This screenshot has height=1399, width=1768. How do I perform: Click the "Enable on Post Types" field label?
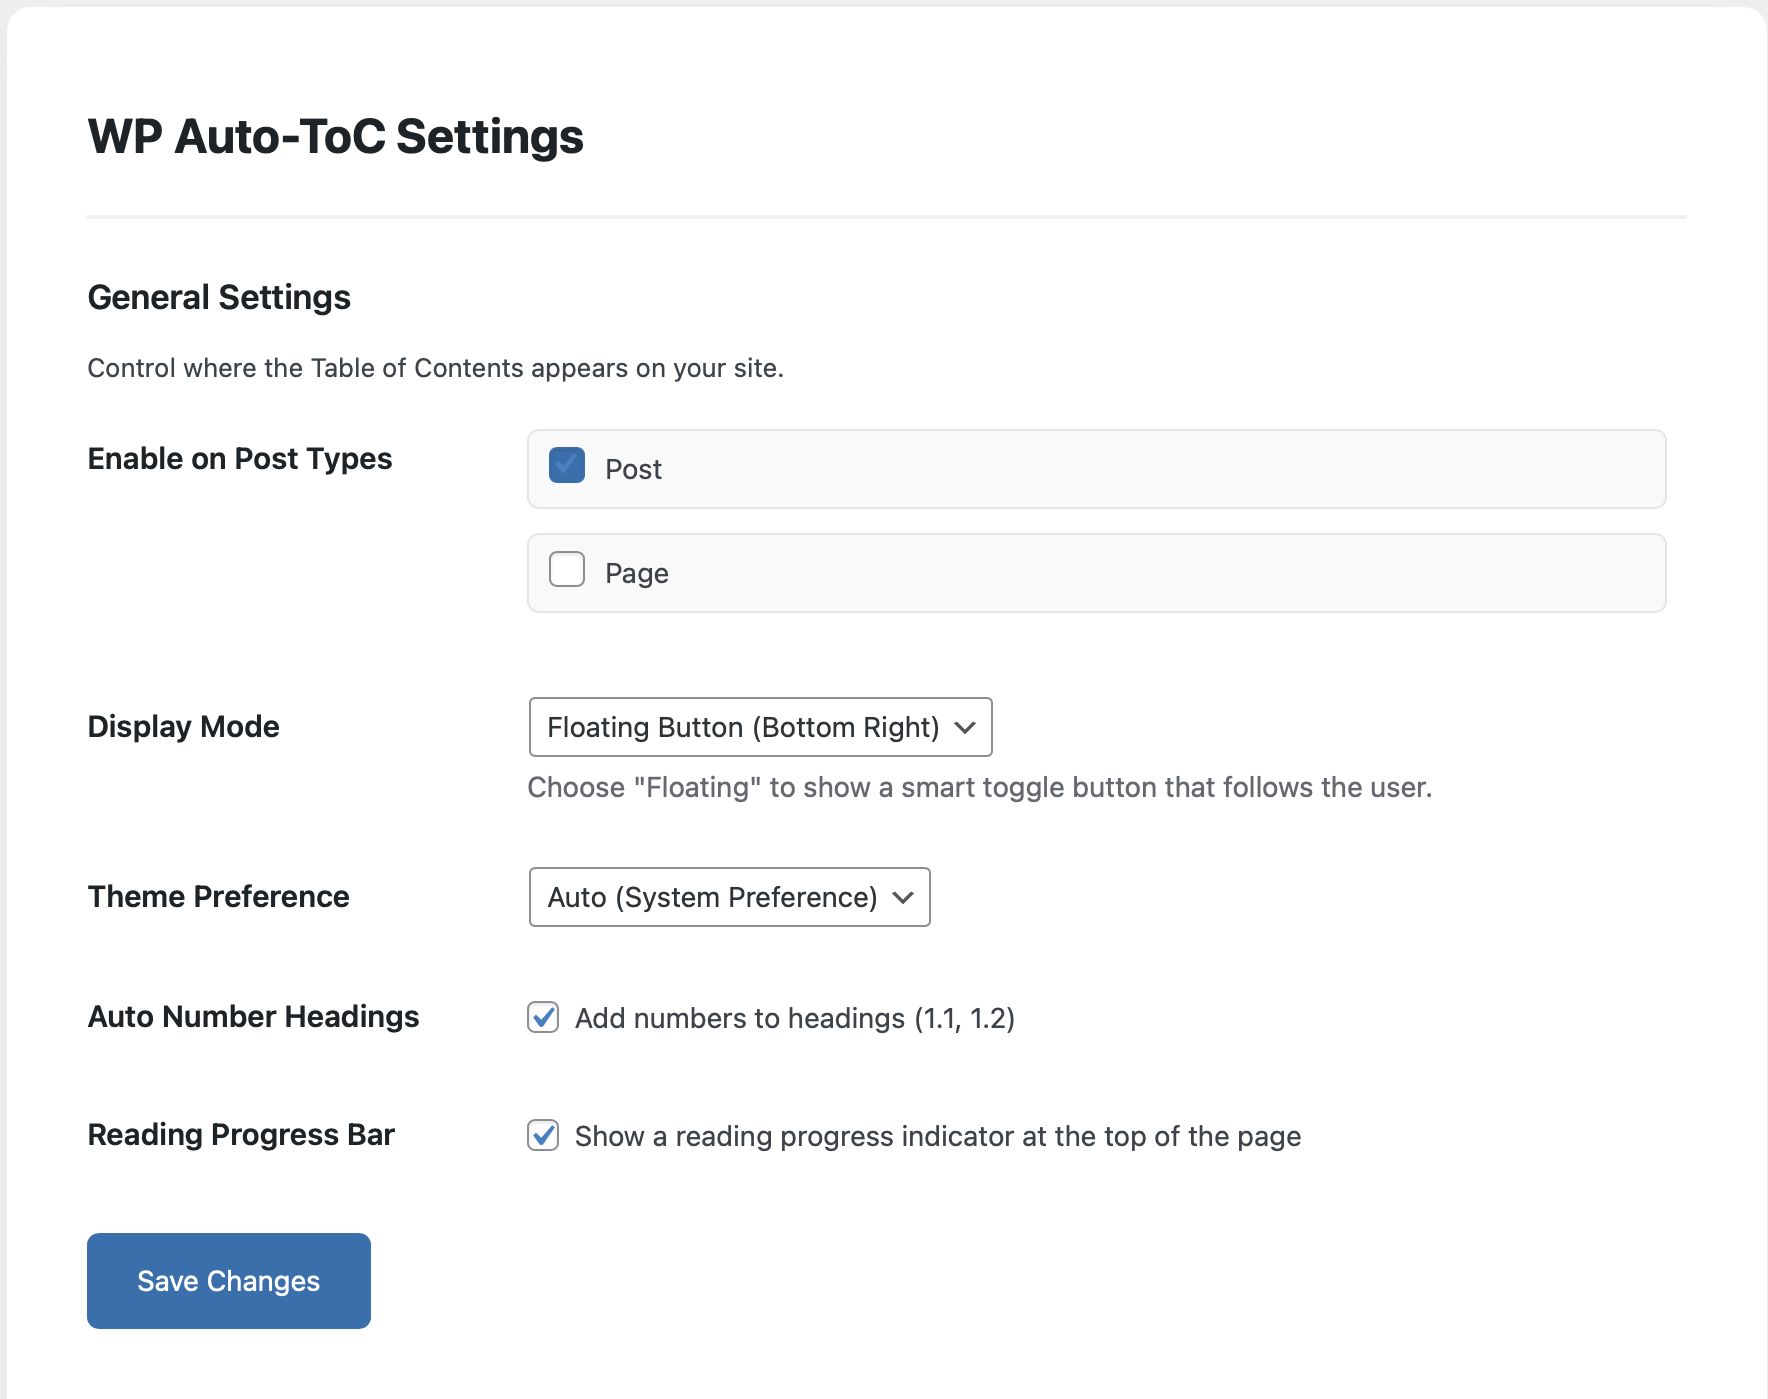coord(239,458)
